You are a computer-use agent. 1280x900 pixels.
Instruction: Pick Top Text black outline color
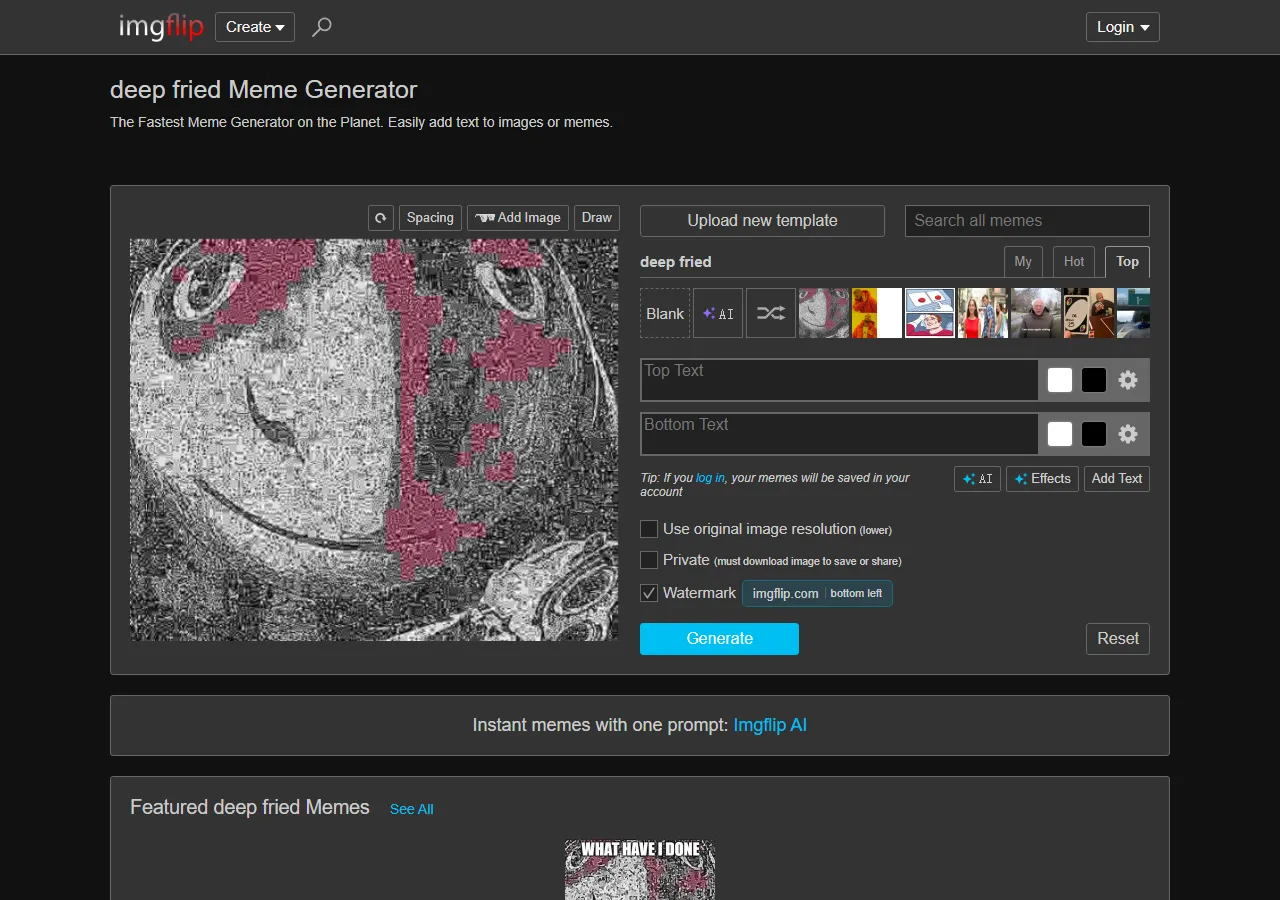(x=1094, y=380)
